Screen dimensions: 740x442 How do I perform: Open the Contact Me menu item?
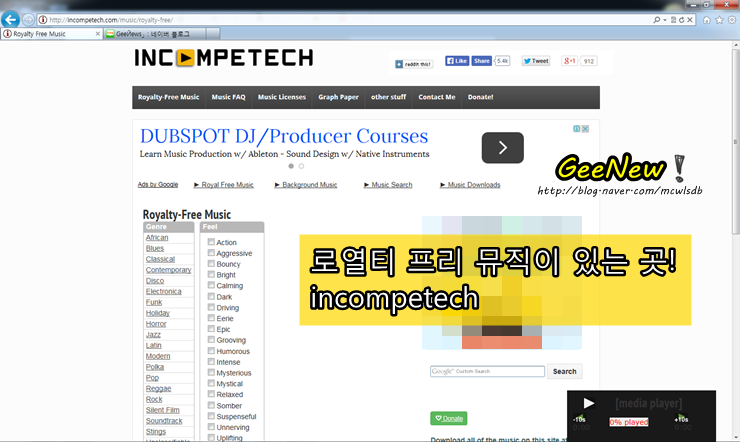(437, 97)
